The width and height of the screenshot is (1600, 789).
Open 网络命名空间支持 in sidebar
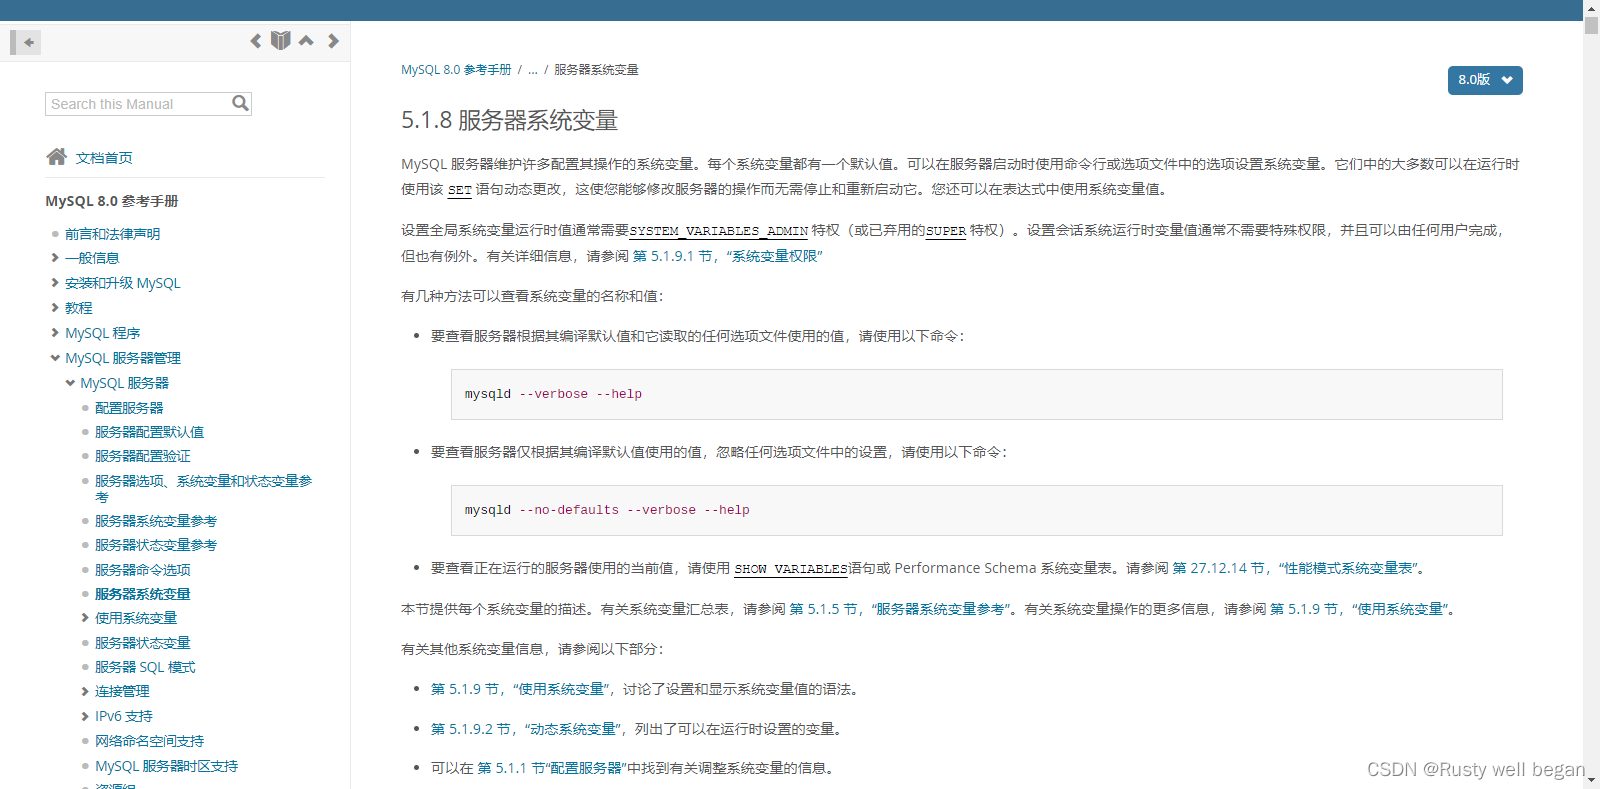click(149, 741)
